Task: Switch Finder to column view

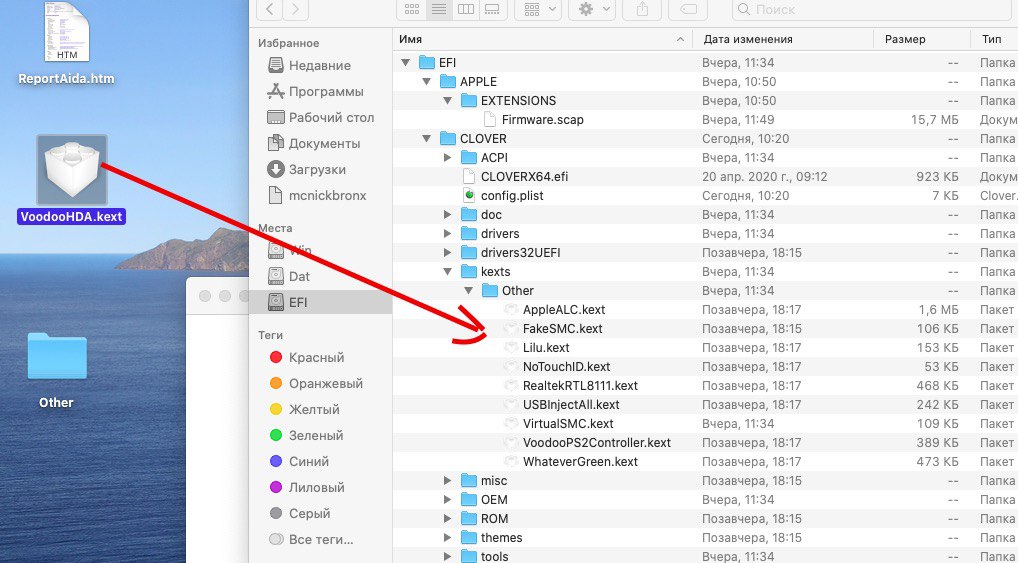Action: tap(466, 9)
